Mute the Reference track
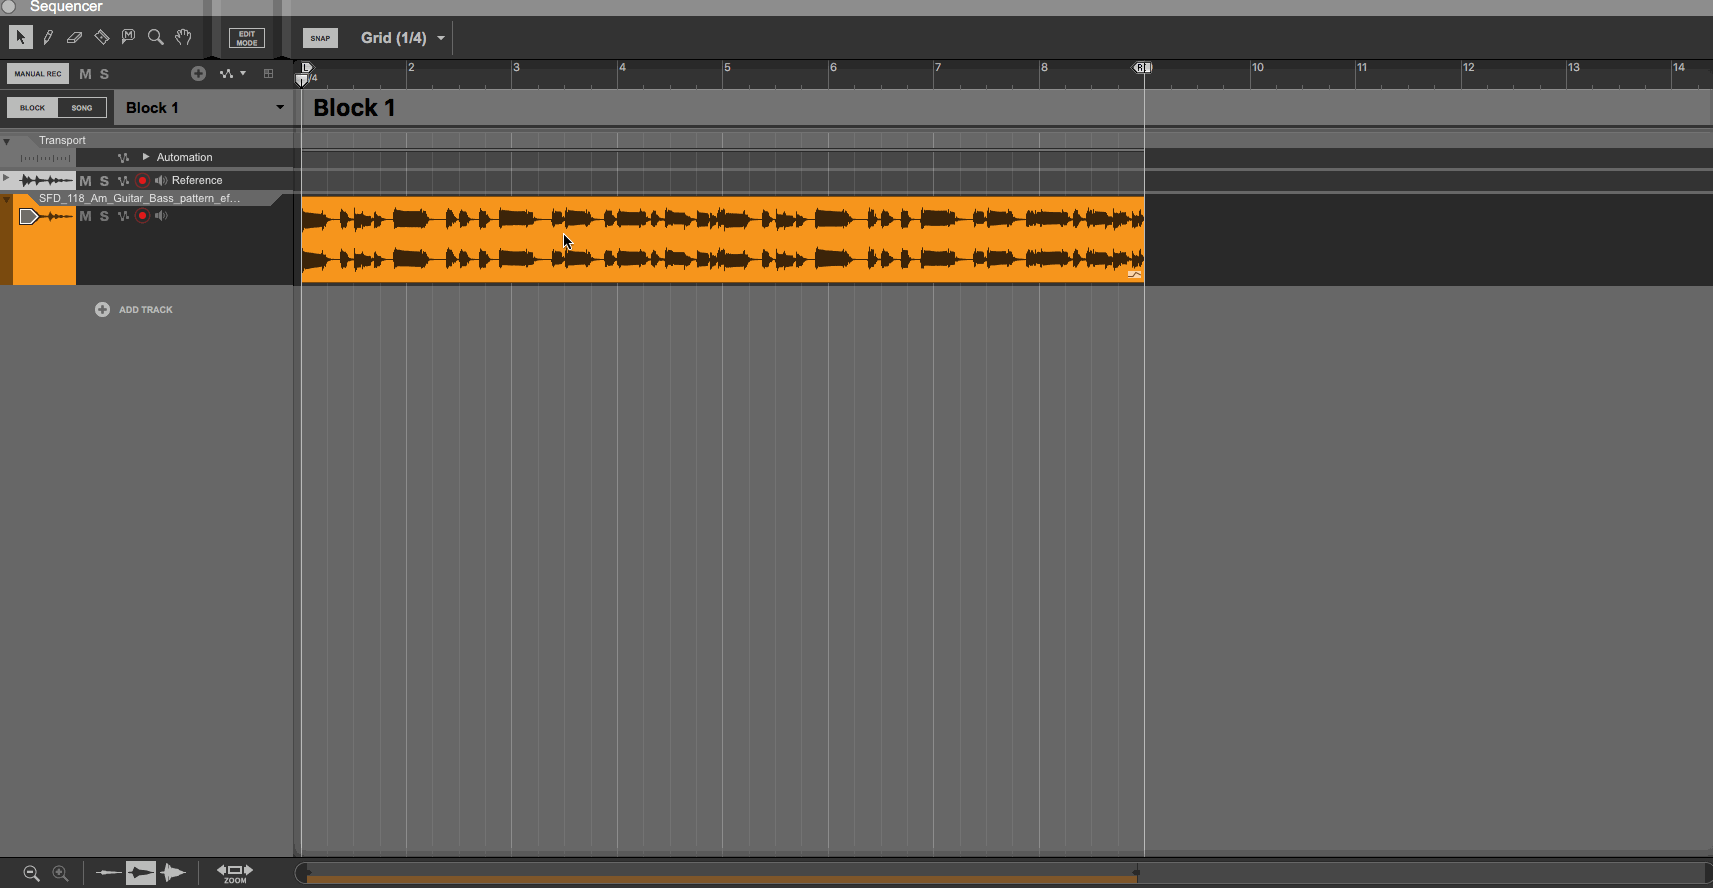Screen dimensions: 1713x888 [x=85, y=181]
